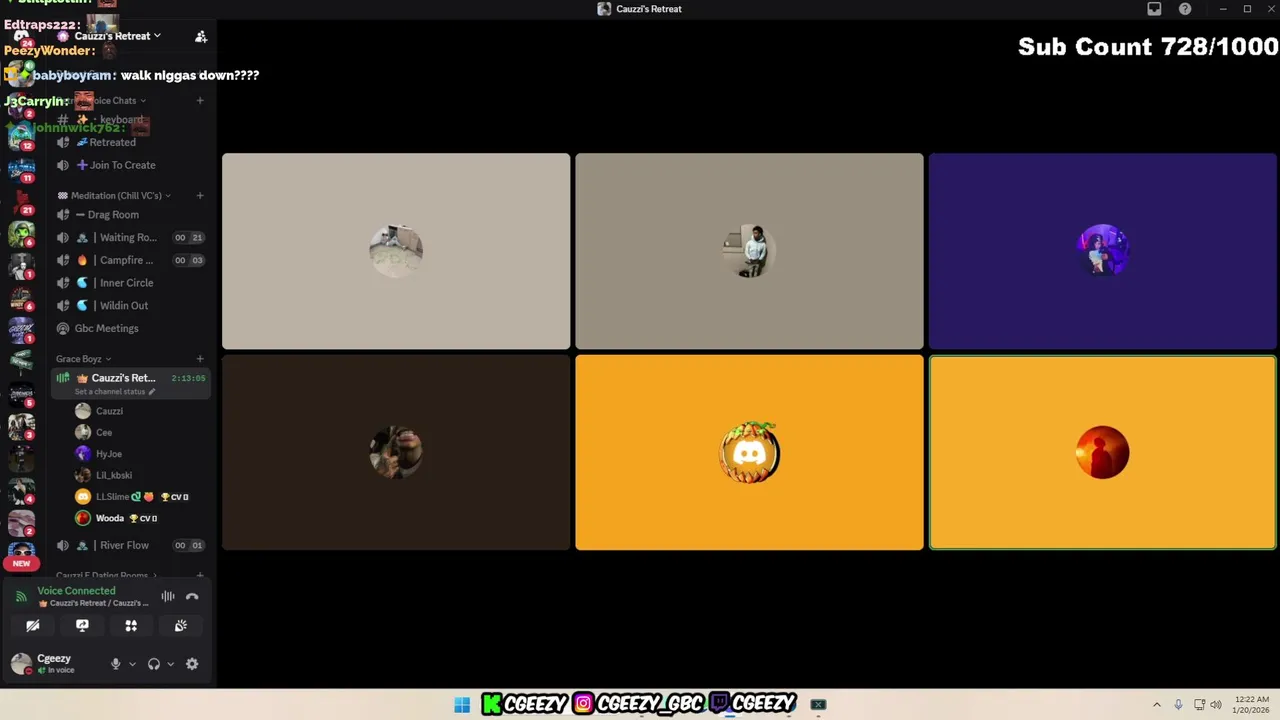The image size is (1280, 720).
Task: Open the inbox icon in title bar
Action: click(x=1154, y=9)
